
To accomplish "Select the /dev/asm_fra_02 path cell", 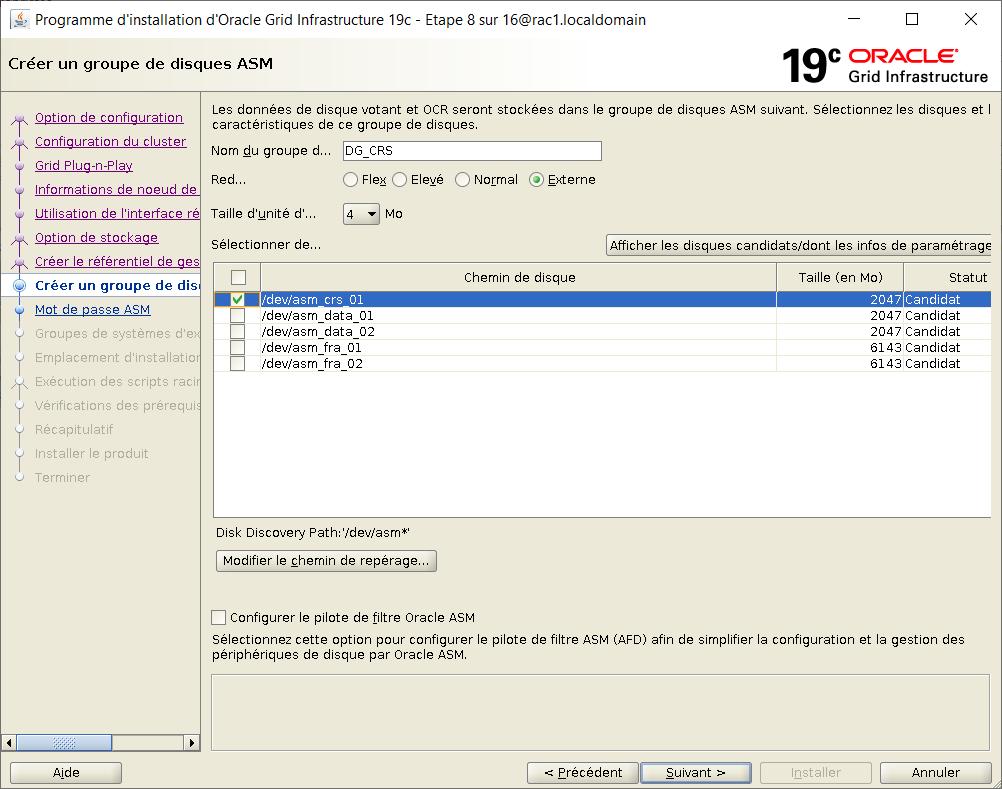I will (518, 364).
